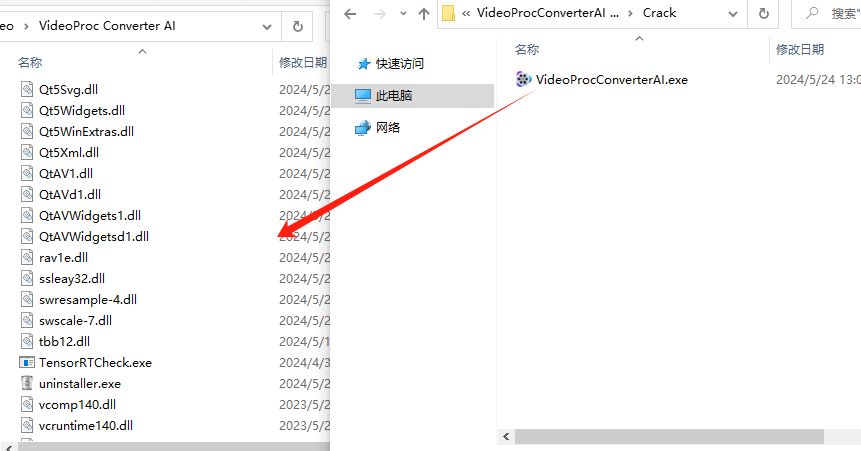
Task: Select the Qt5Widgets.dll file icon
Action: [x=27, y=110]
